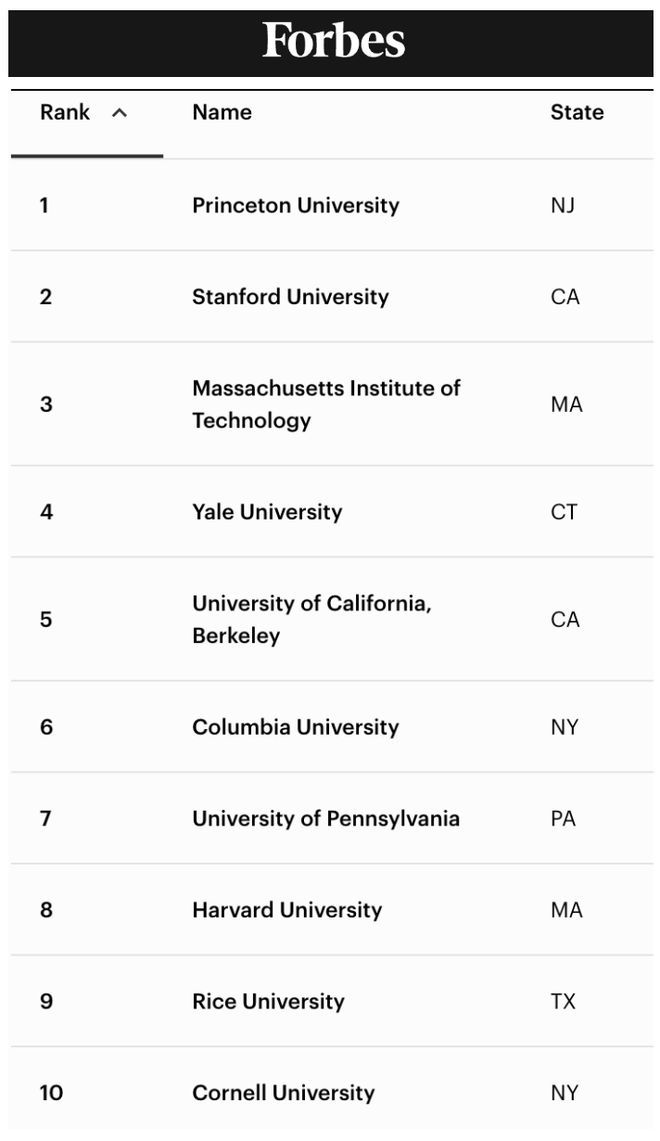This screenshot has height=1141, width=660.
Task: Toggle the Rank sort arrow
Action: (x=120, y=113)
